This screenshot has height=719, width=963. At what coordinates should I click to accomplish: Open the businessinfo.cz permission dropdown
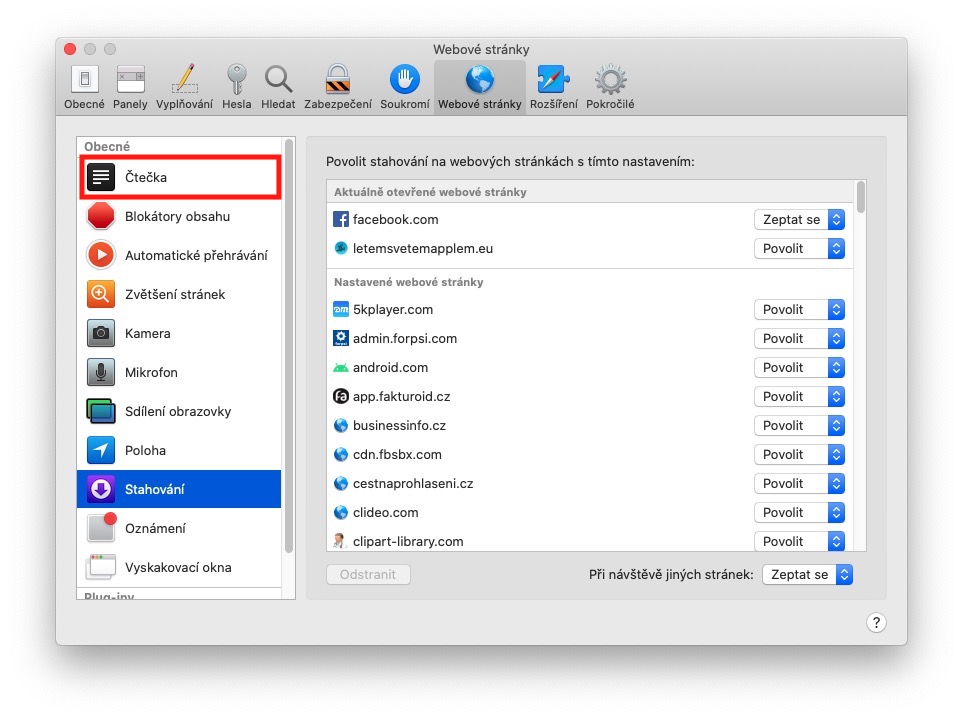799,426
